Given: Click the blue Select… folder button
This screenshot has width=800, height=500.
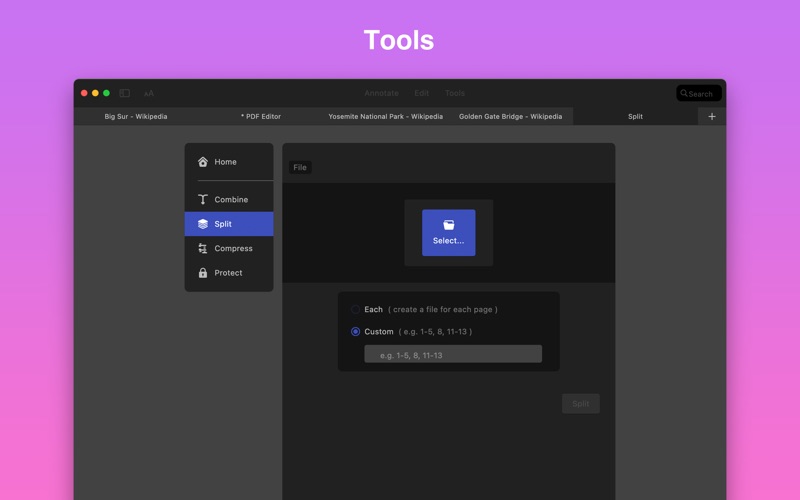Looking at the screenshot, I should (448, 232).
